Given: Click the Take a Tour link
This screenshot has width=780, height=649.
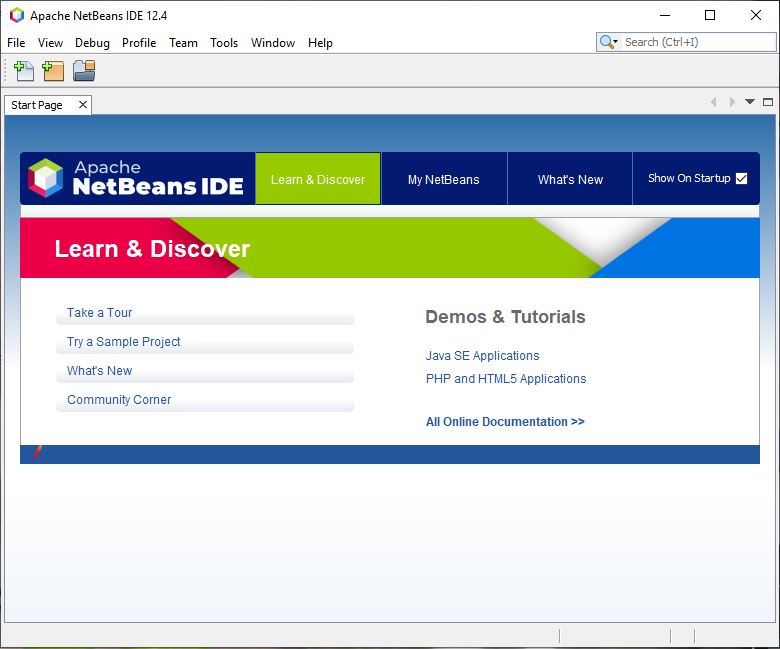Looking at the screenshot, I should pos(99,312).
